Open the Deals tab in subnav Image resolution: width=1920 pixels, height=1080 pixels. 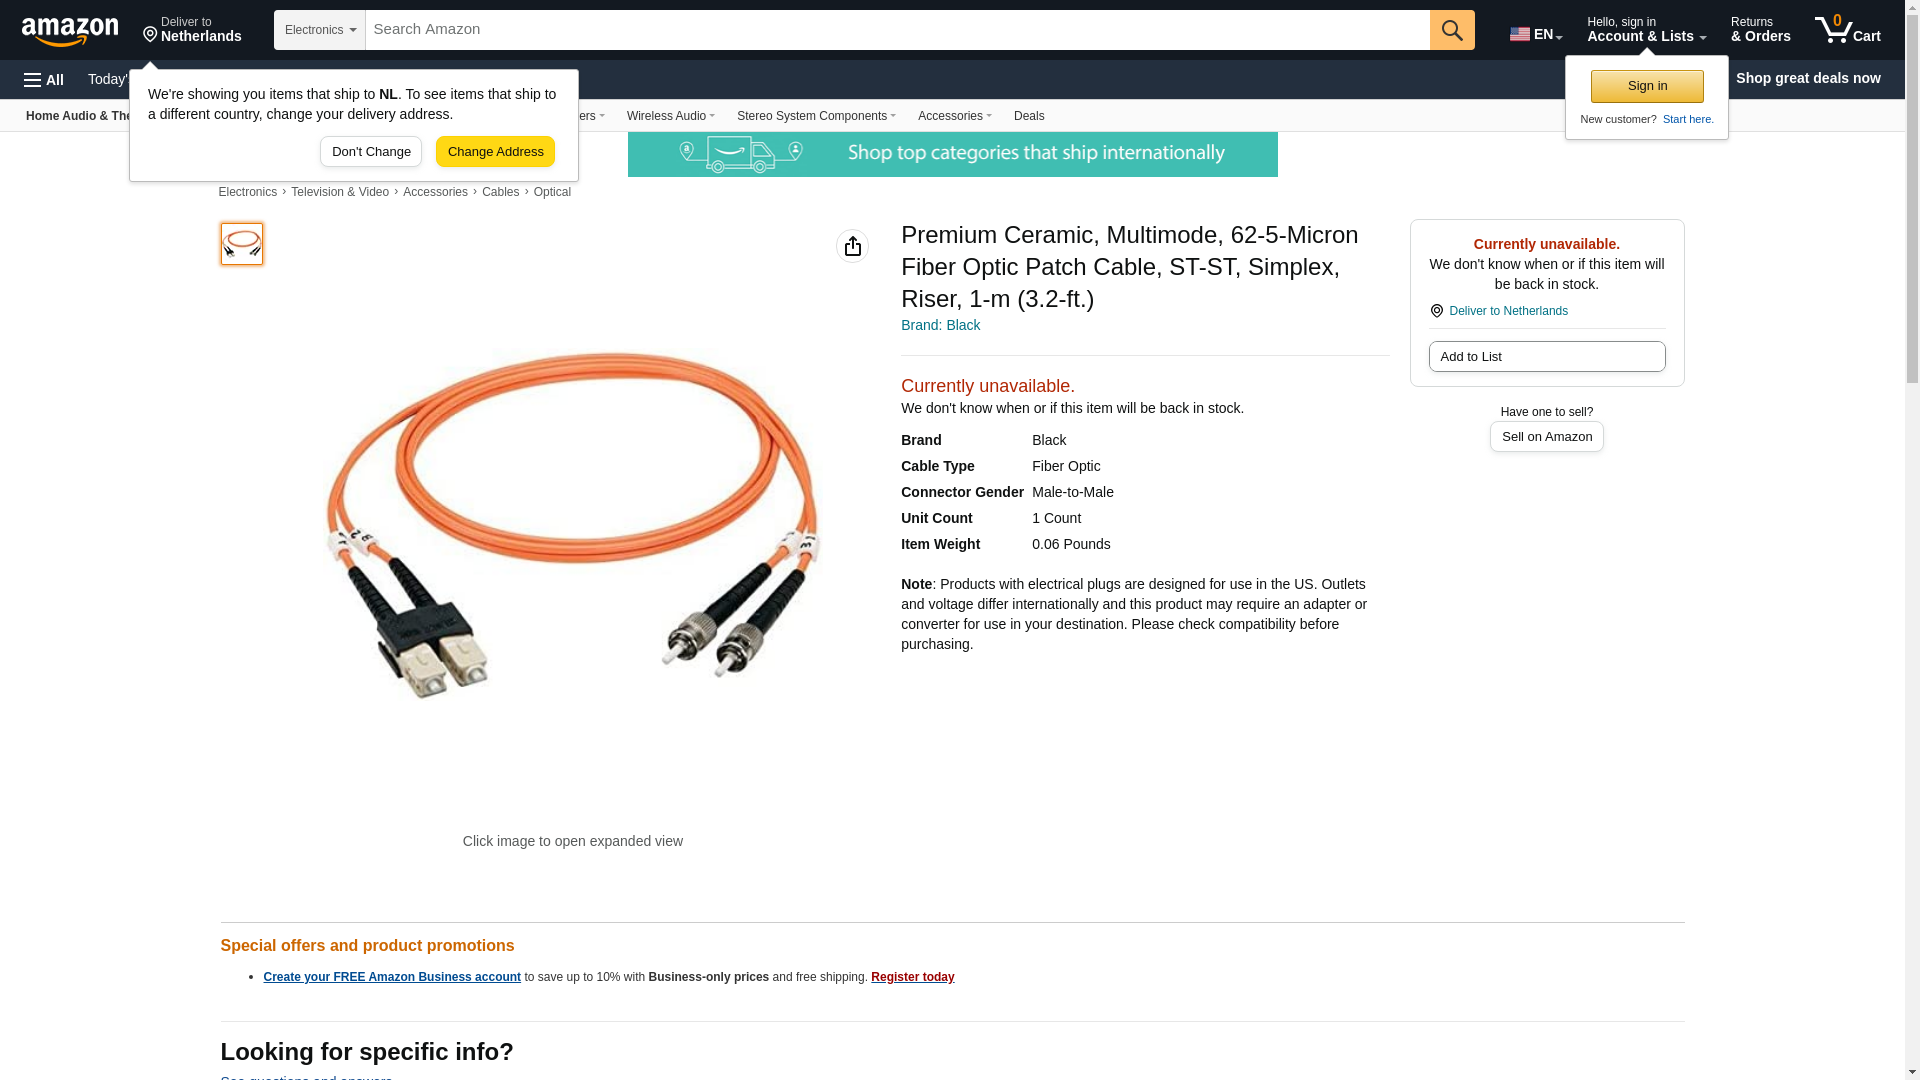[1029, 116]
